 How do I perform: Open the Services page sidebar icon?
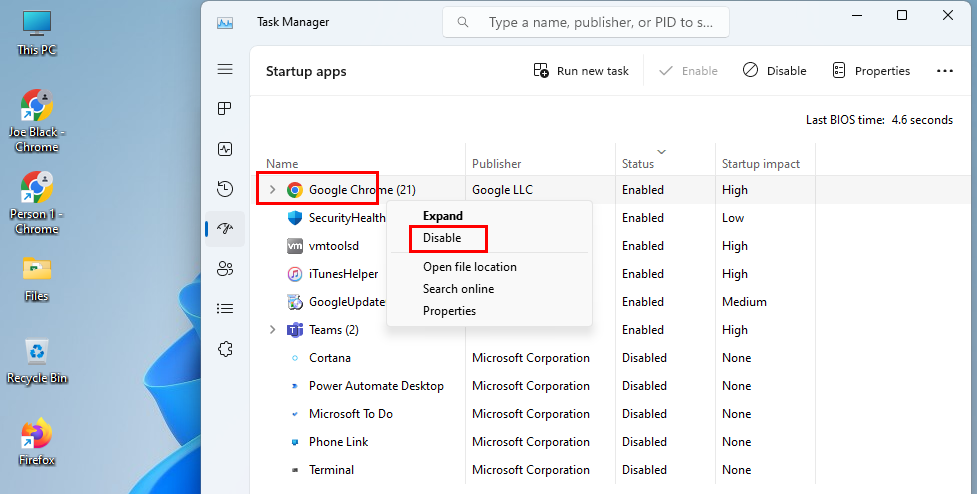[225, 348]
